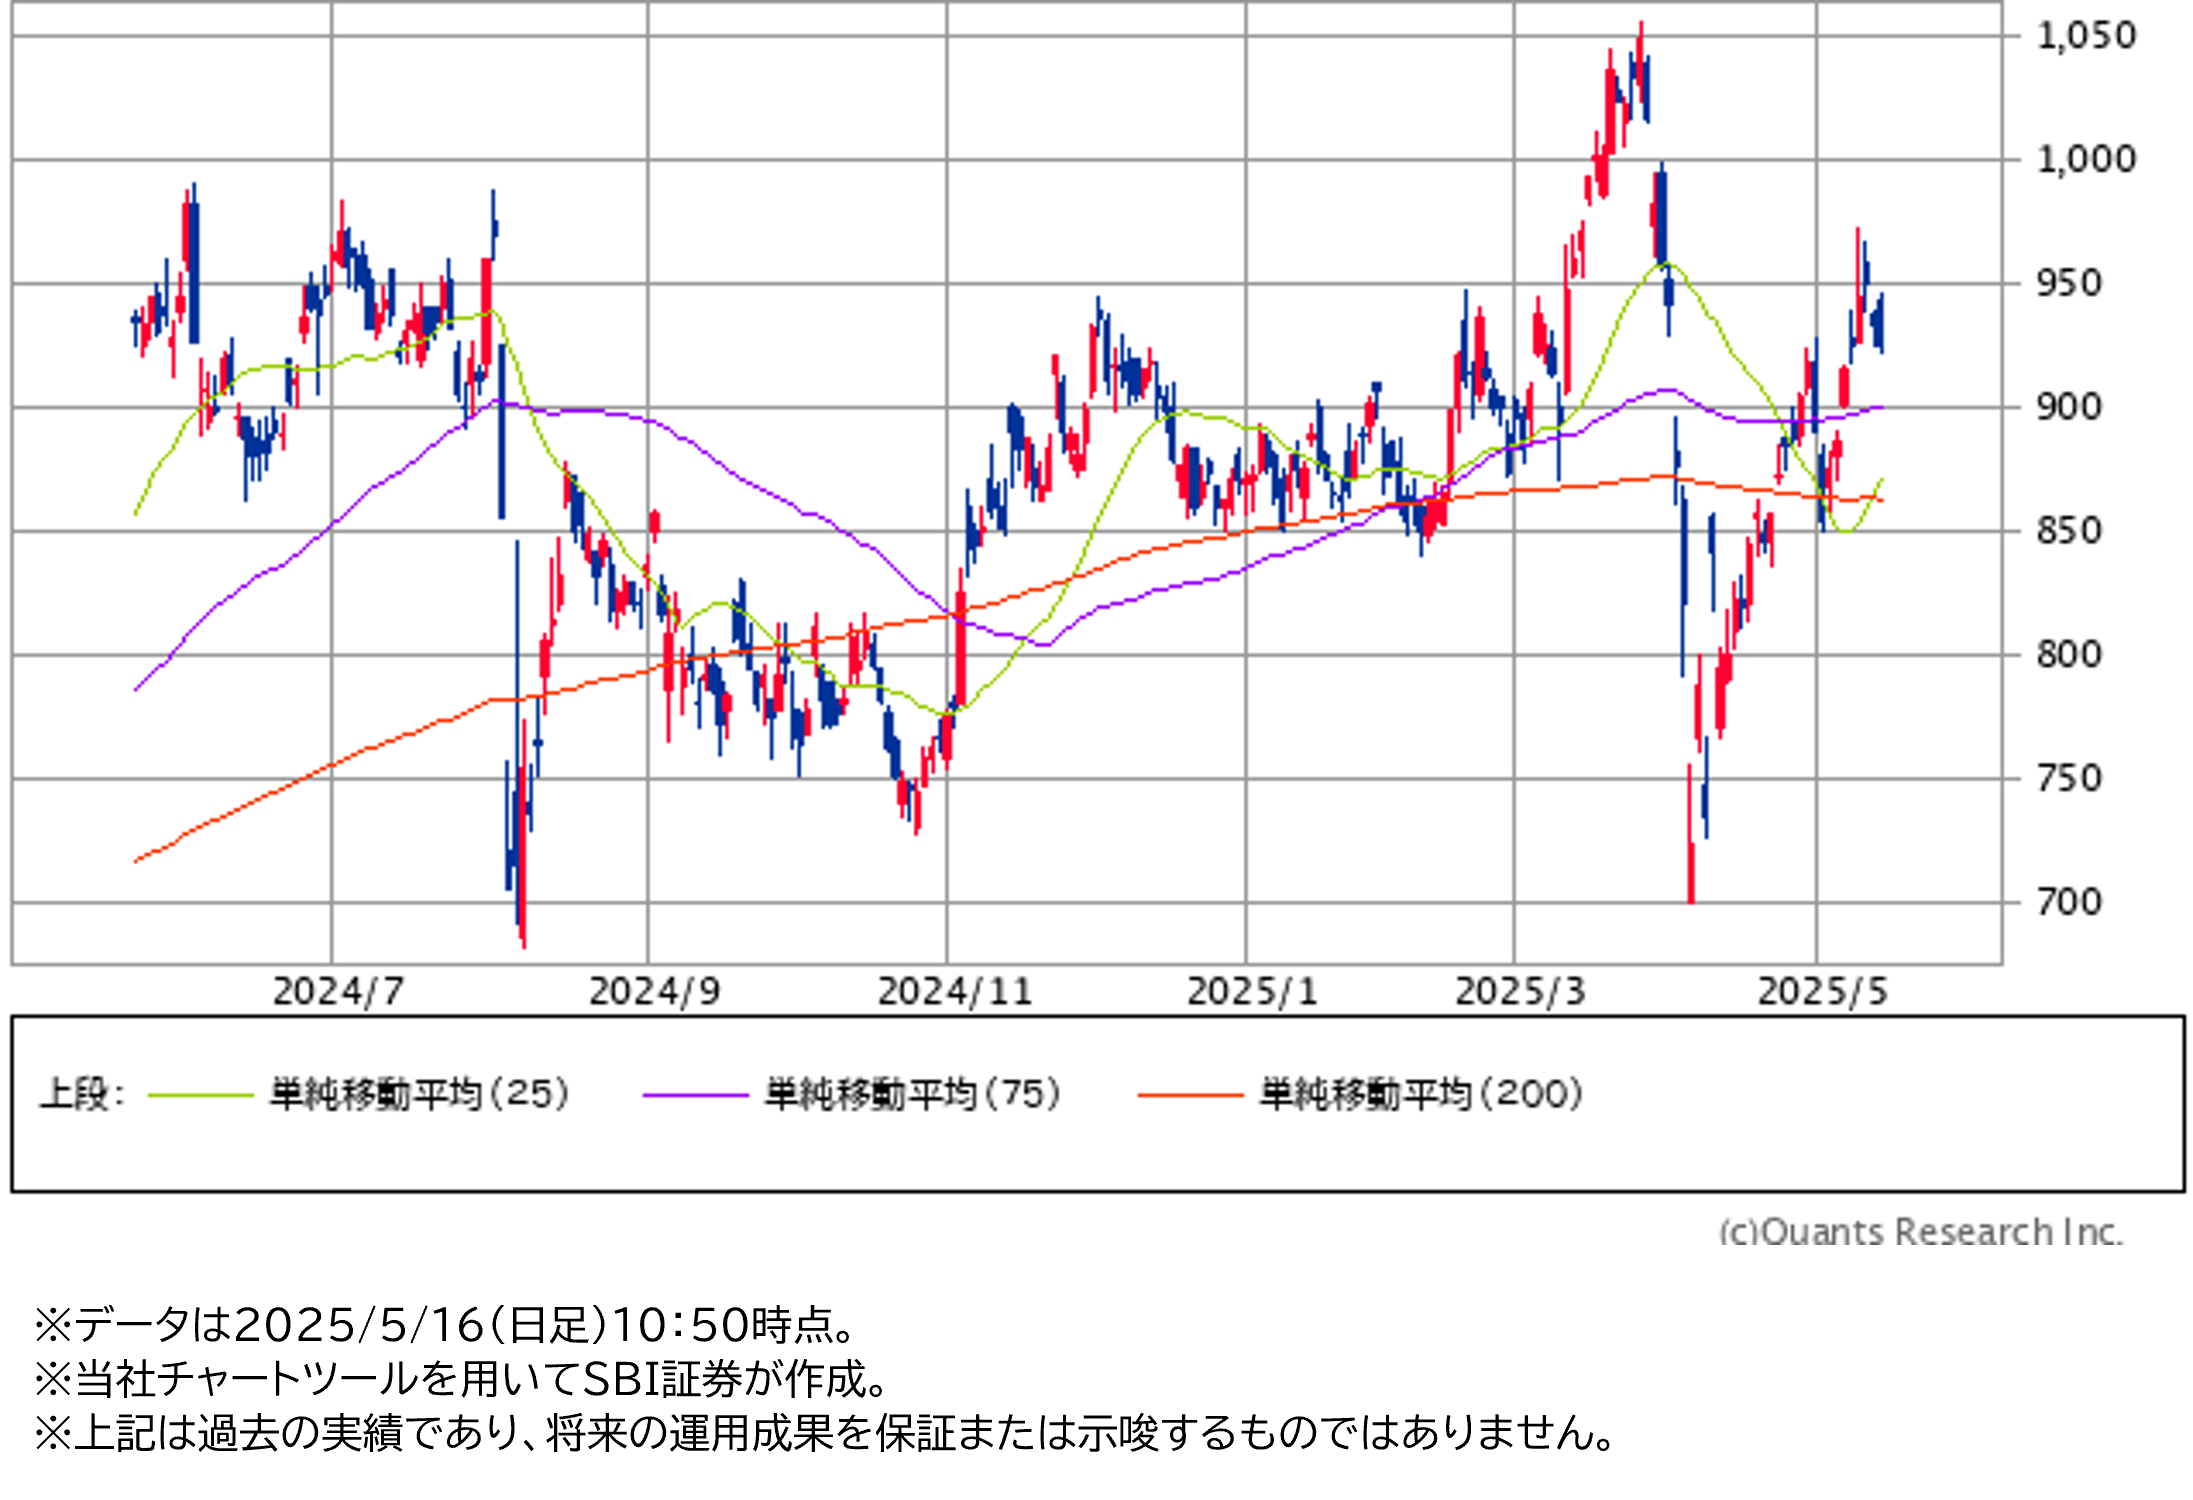
Task: Click the 750 price axis label
Action: point(2069,778)
